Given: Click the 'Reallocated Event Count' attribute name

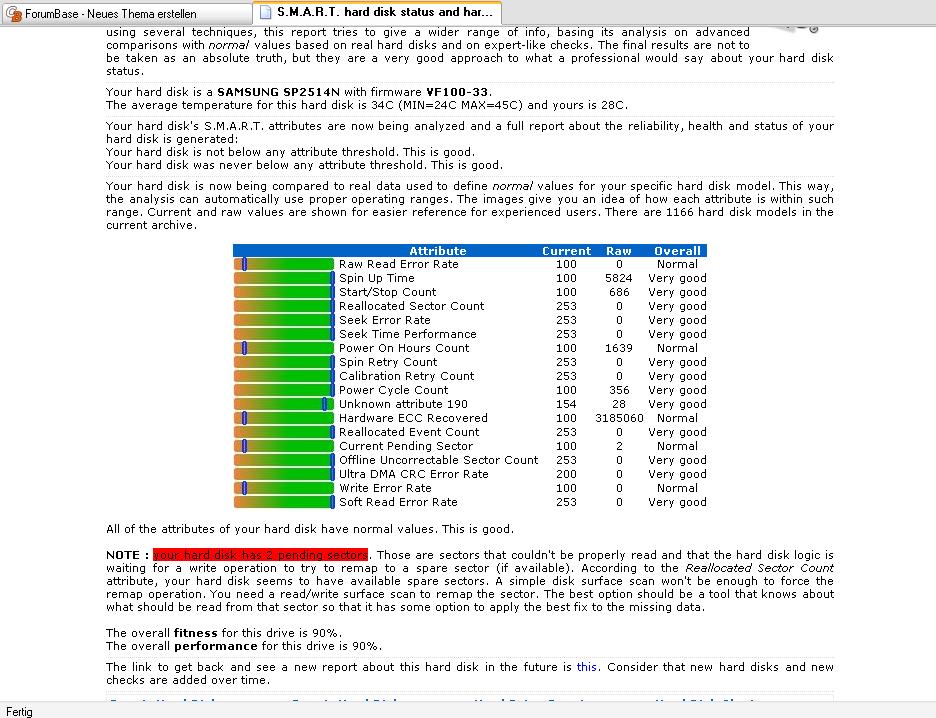Looking at the screenshot, I should (409, 432).
